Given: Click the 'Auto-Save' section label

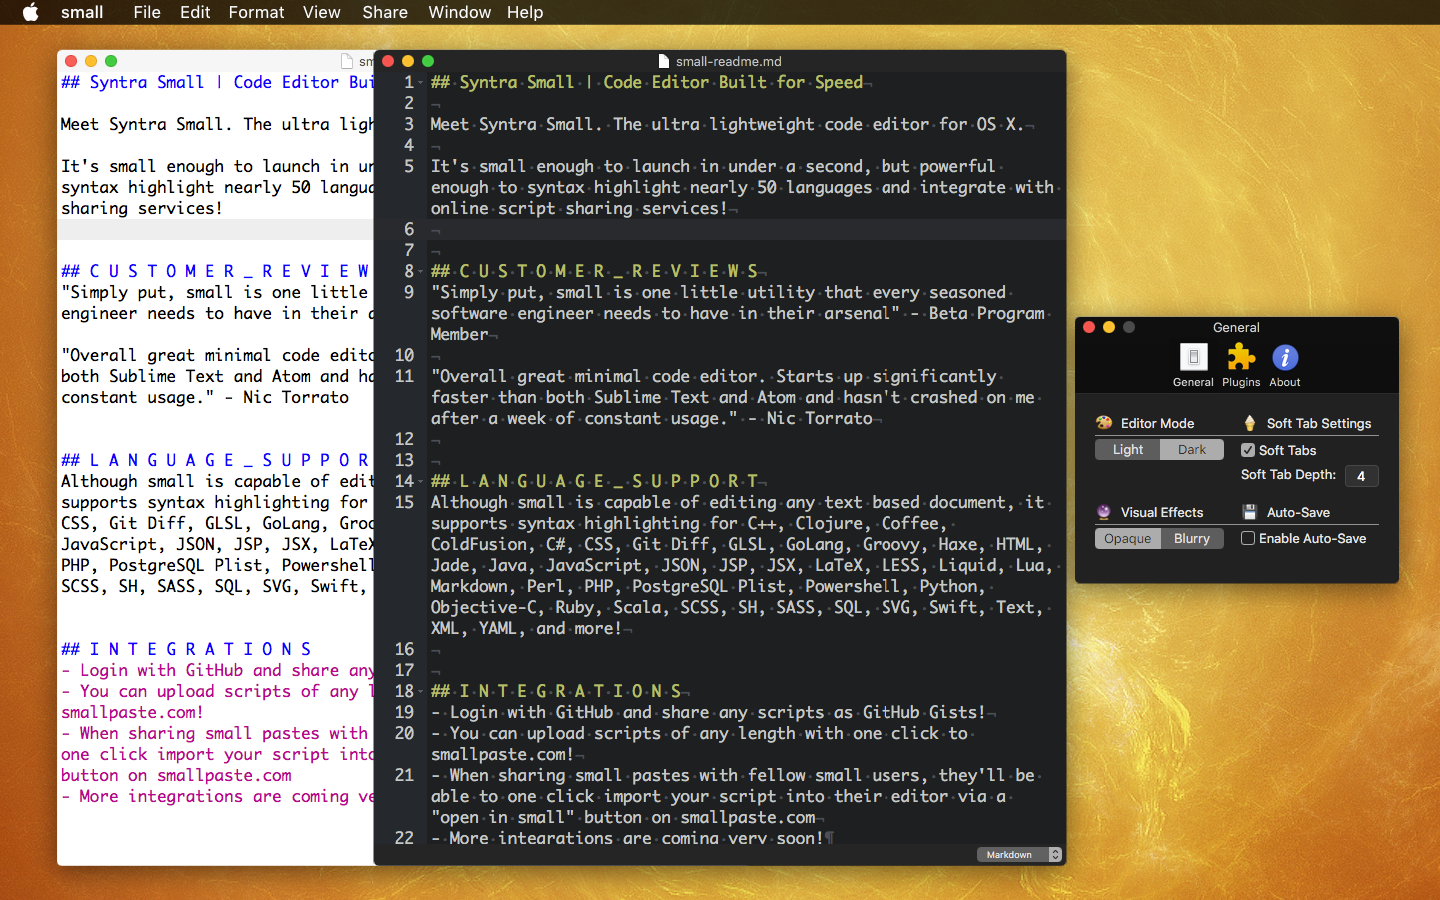Looking at the screenshot, I should pos(1298,512).
